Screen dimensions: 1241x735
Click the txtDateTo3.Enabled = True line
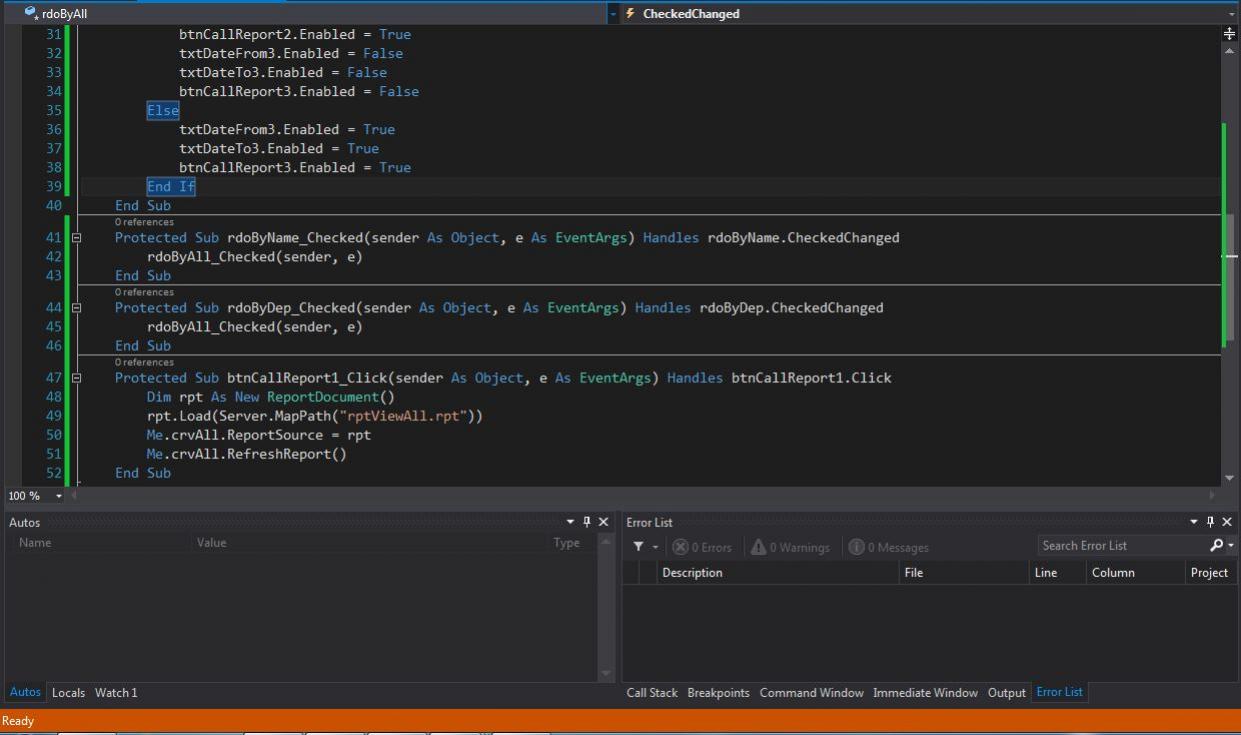point(279,148)
